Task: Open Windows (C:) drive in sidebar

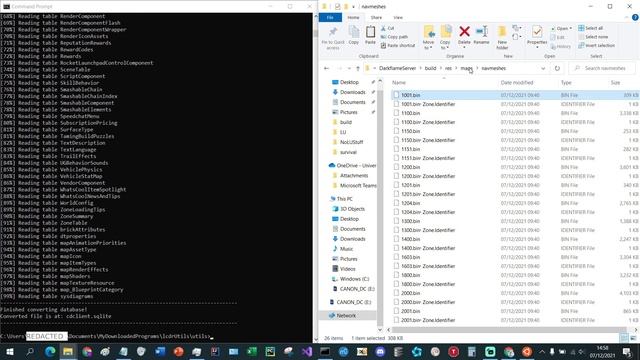Action: tap(354, 279)
